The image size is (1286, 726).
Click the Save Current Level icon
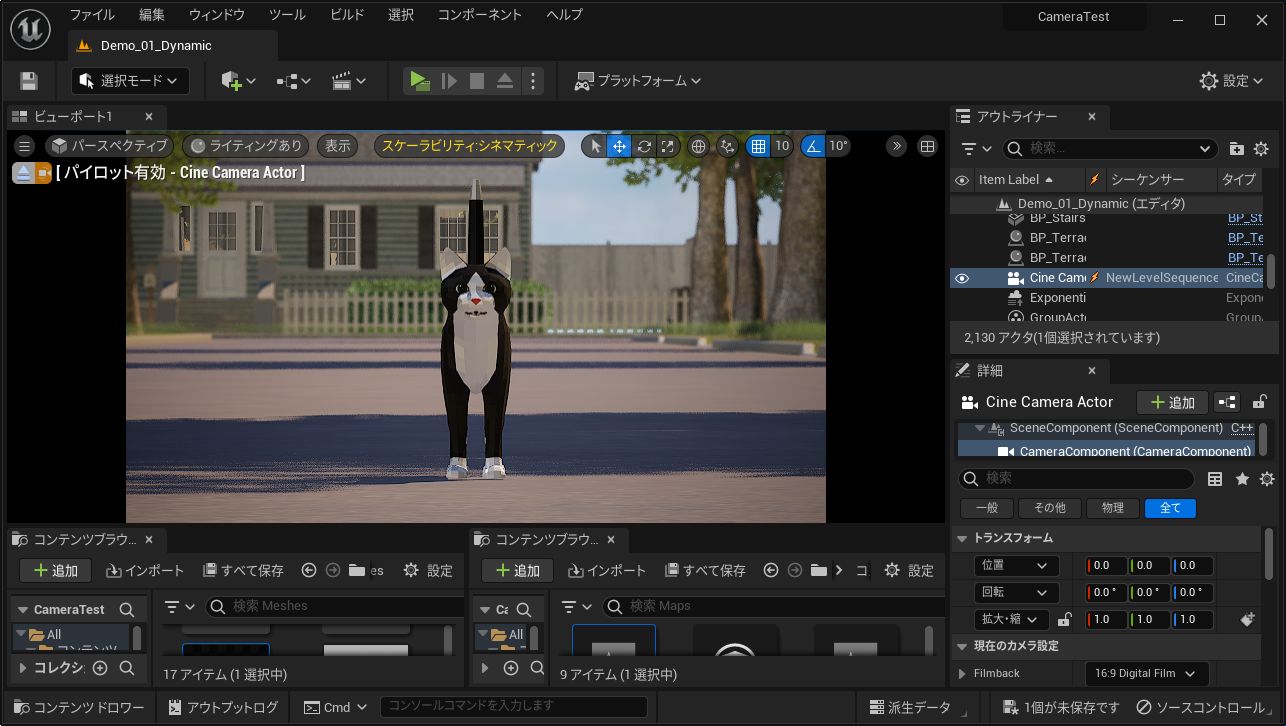[x=28, y=80]
